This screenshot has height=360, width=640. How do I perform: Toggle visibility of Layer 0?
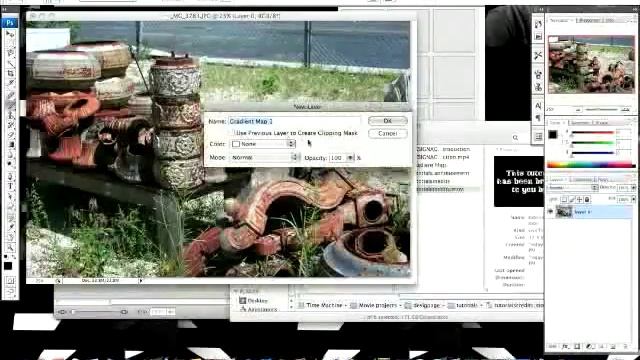pyautogui.click(x=551, y=212)
